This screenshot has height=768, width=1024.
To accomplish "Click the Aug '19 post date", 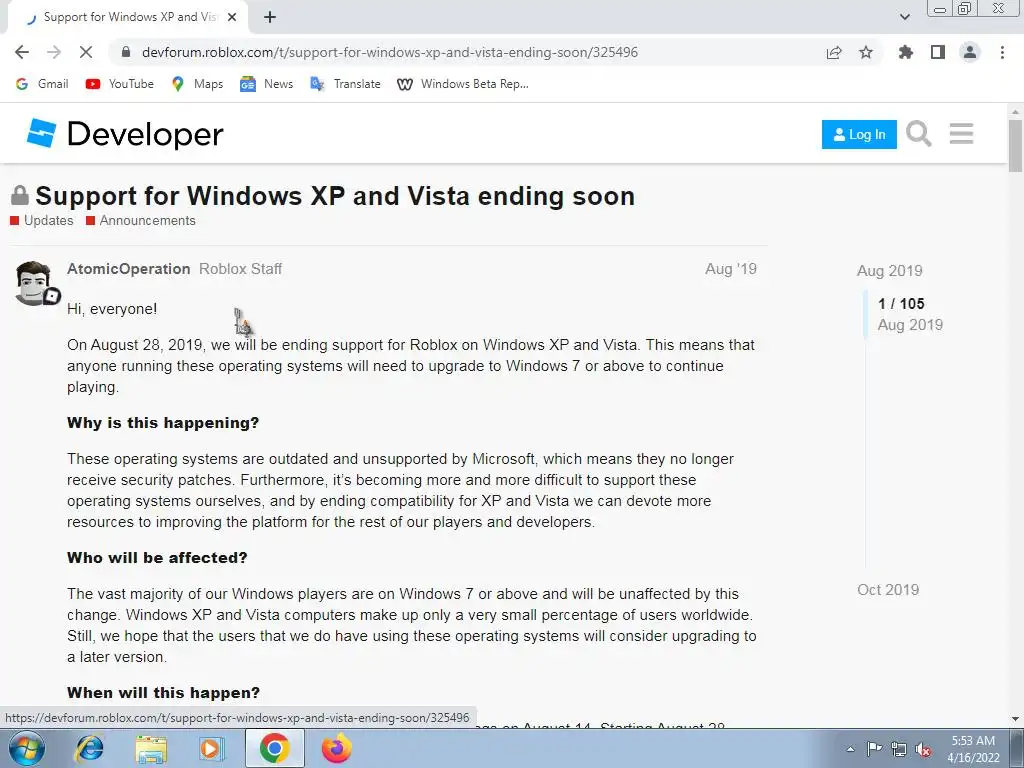I will click(731, 269).
